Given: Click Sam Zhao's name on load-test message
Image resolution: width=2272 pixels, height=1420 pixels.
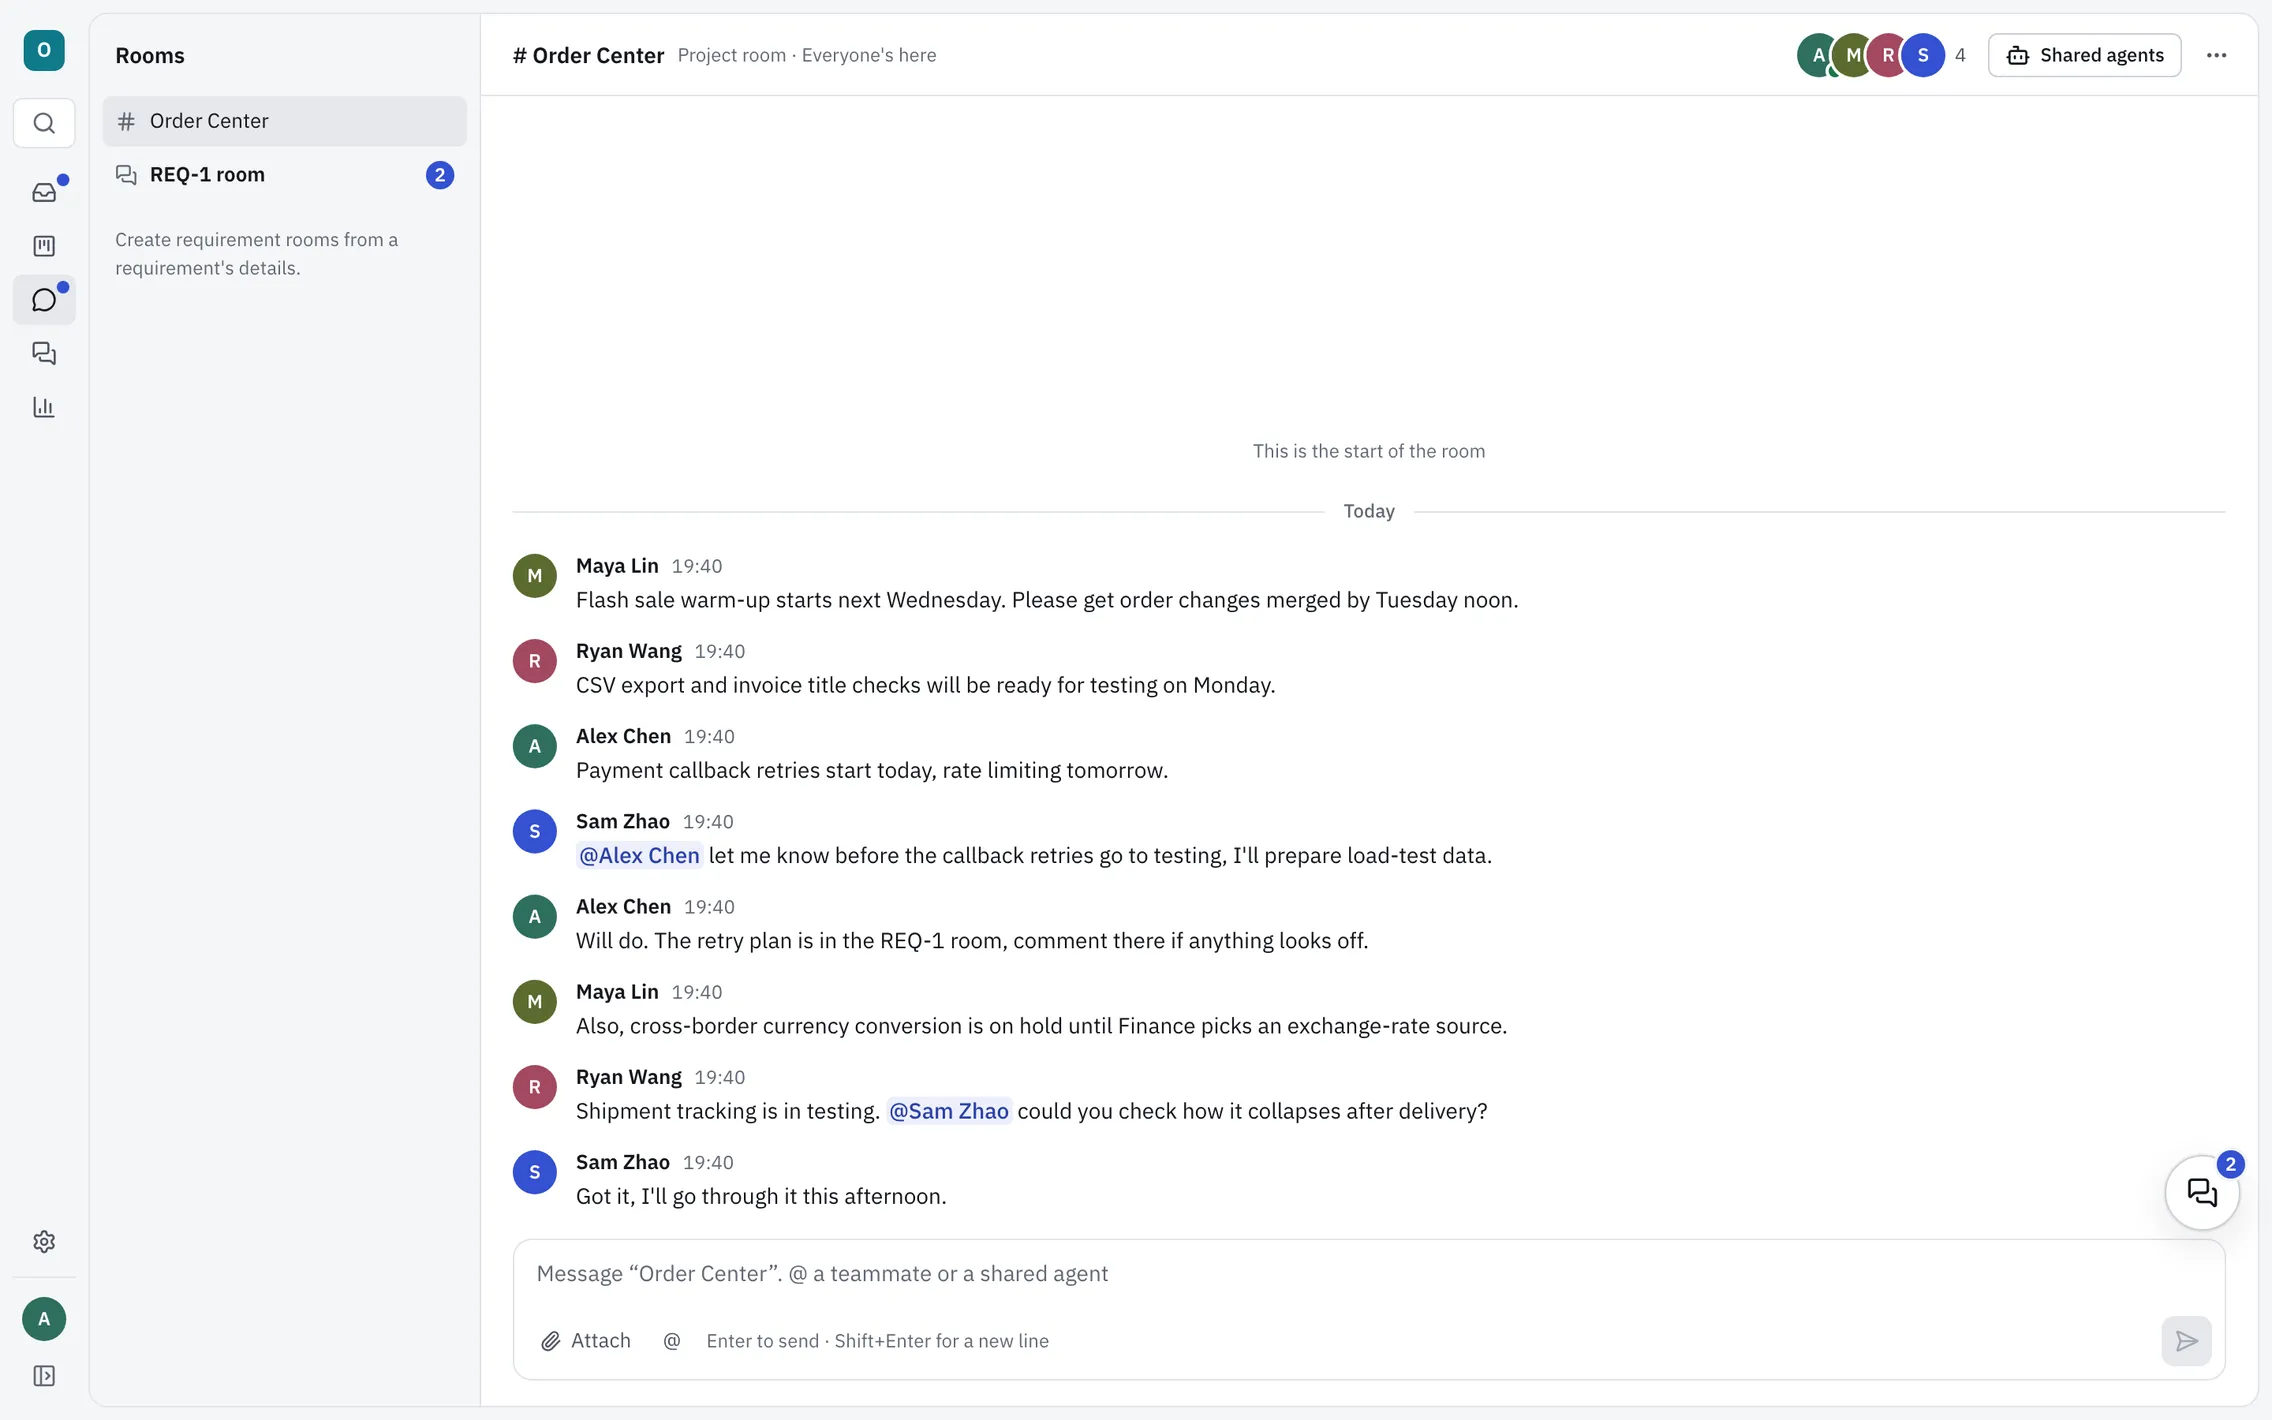Looking at the screenshot, I should click(x=622, y=822).
